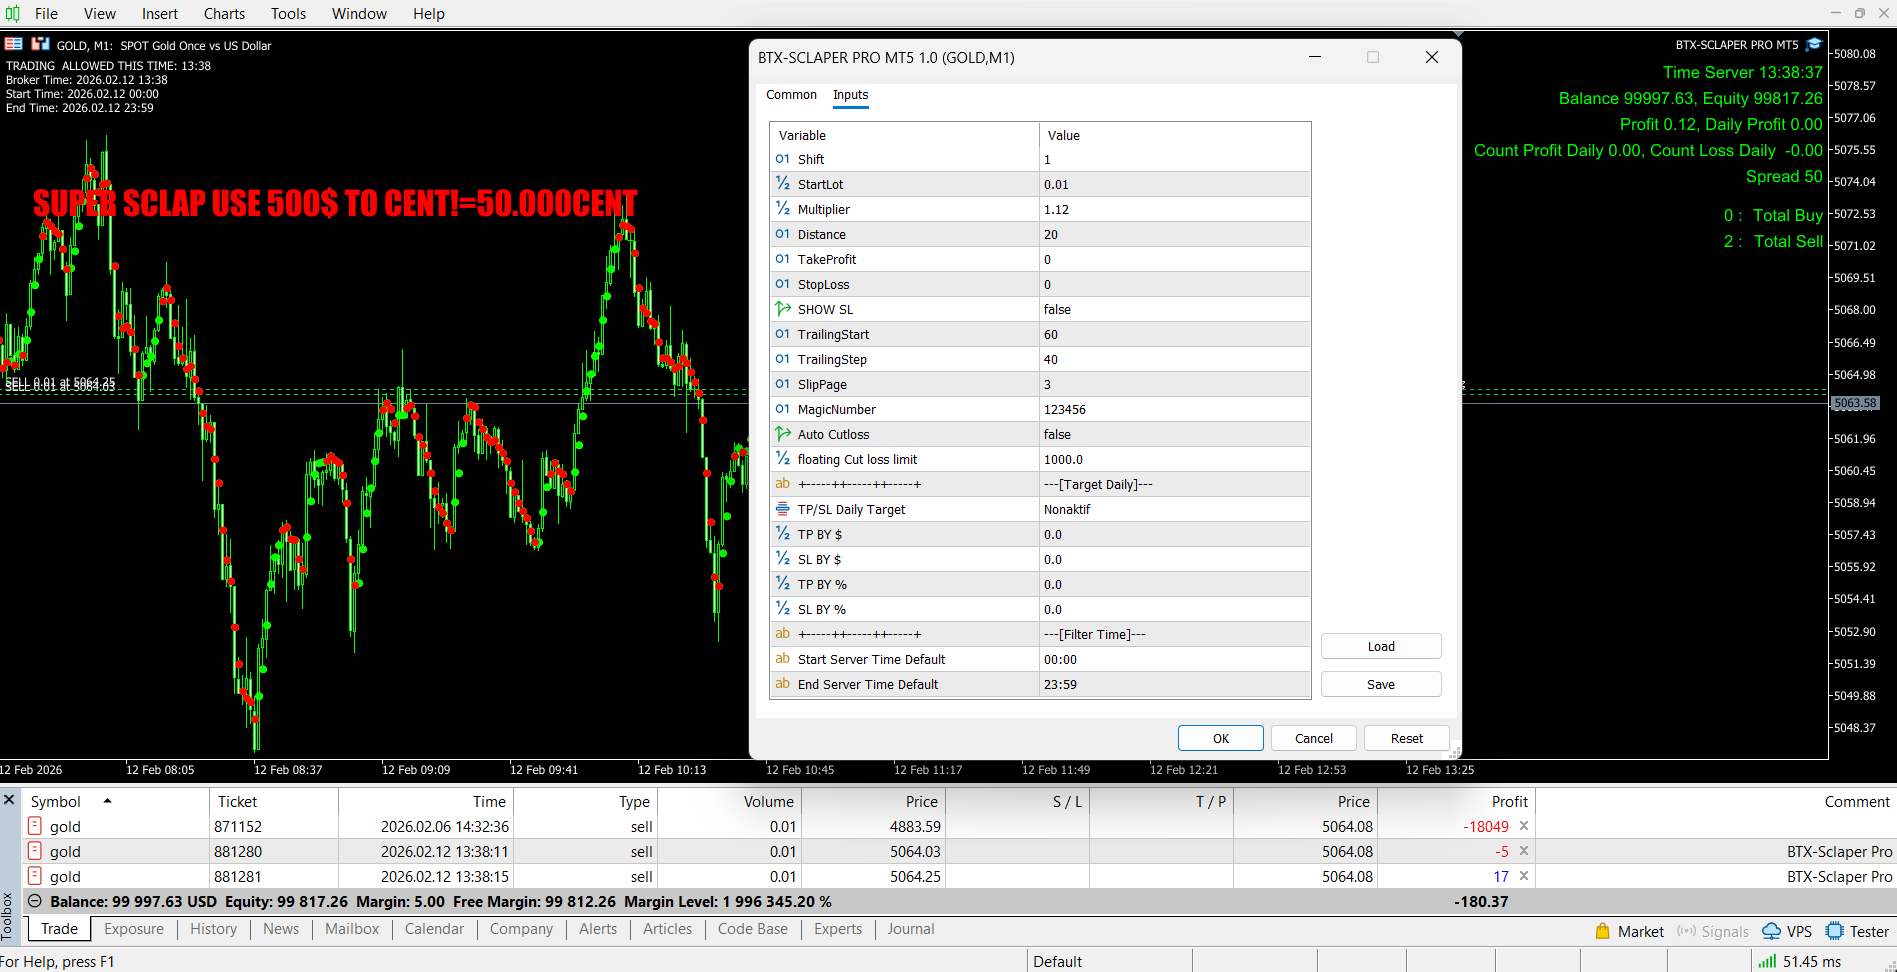Open the VPS cloud icon

pos(1771,931)
